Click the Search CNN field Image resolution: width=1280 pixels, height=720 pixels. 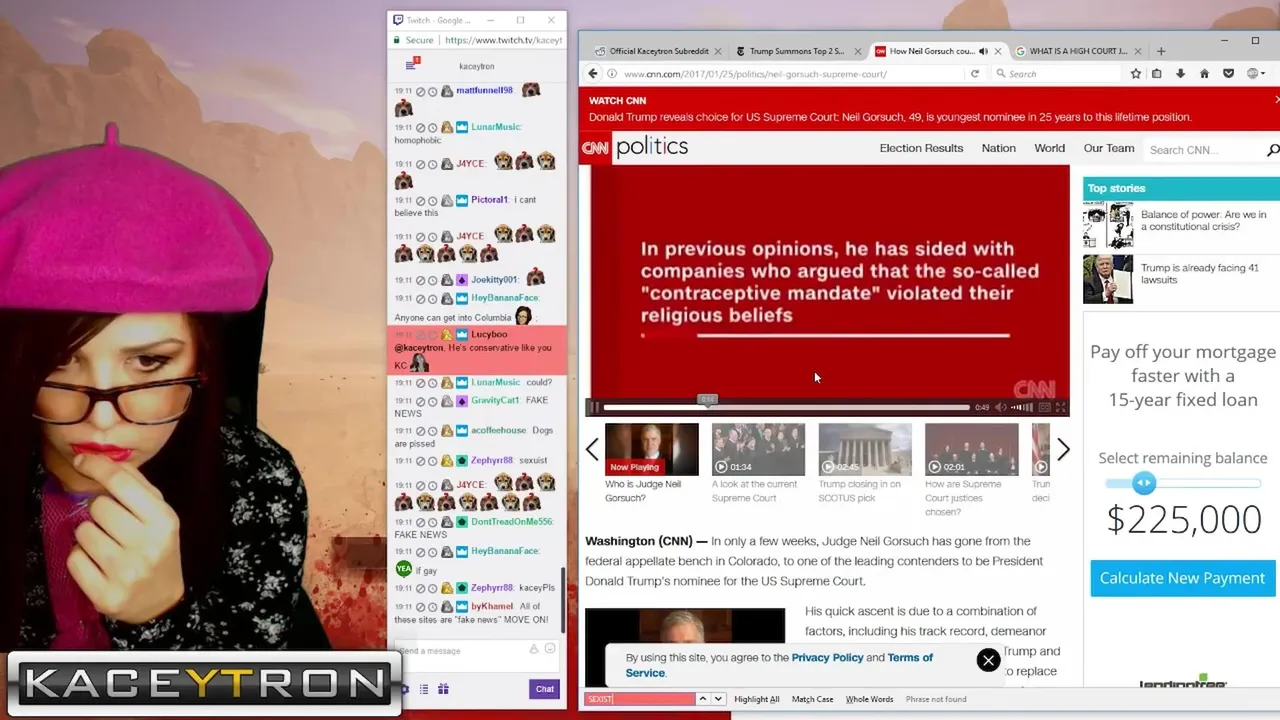click(1202, 150)
